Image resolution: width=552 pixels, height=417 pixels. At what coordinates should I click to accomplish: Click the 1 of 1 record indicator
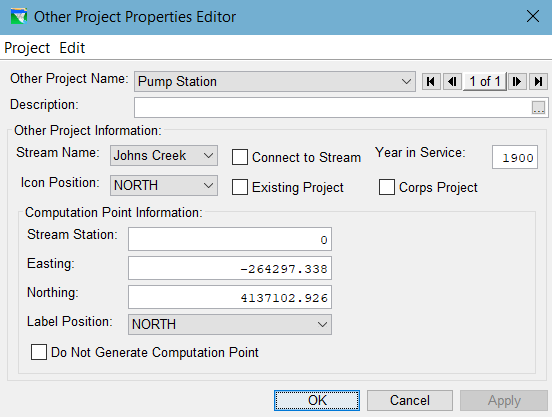pos(485,82)
